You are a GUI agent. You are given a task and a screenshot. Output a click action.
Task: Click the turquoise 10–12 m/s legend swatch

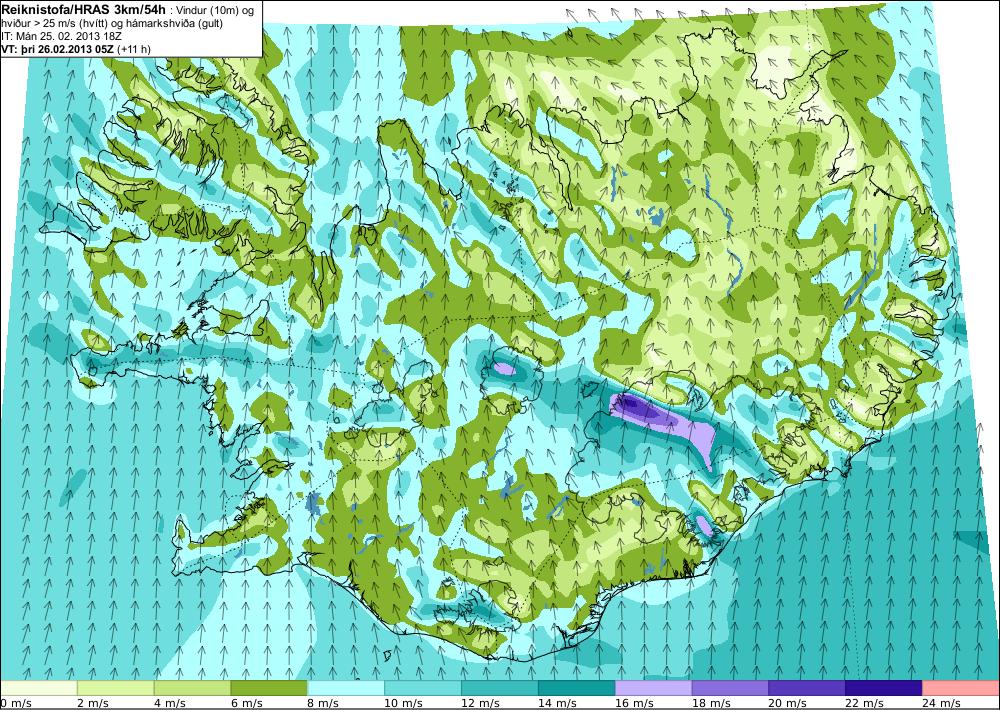pos(423,688)
